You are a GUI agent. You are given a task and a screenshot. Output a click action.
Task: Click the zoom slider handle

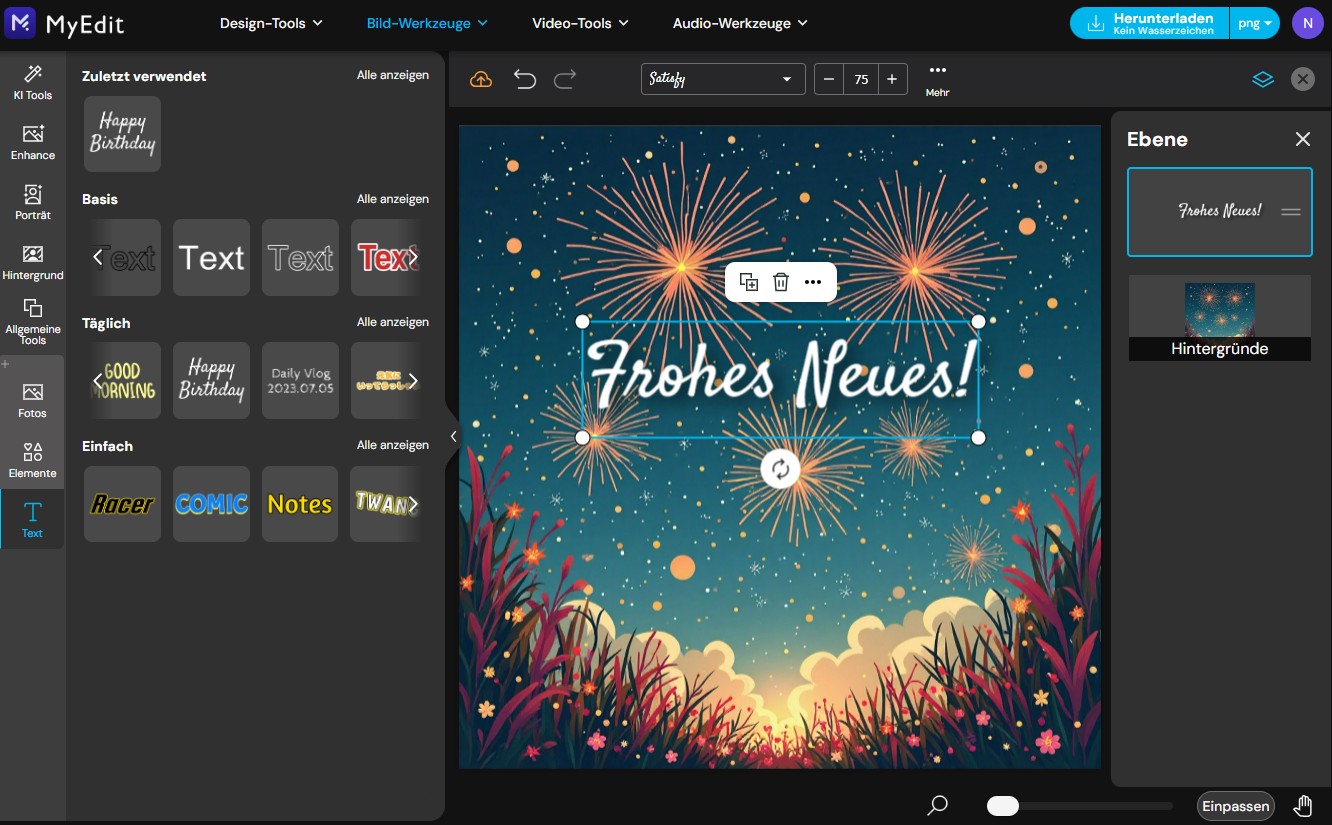click(x=1002, y=806)
